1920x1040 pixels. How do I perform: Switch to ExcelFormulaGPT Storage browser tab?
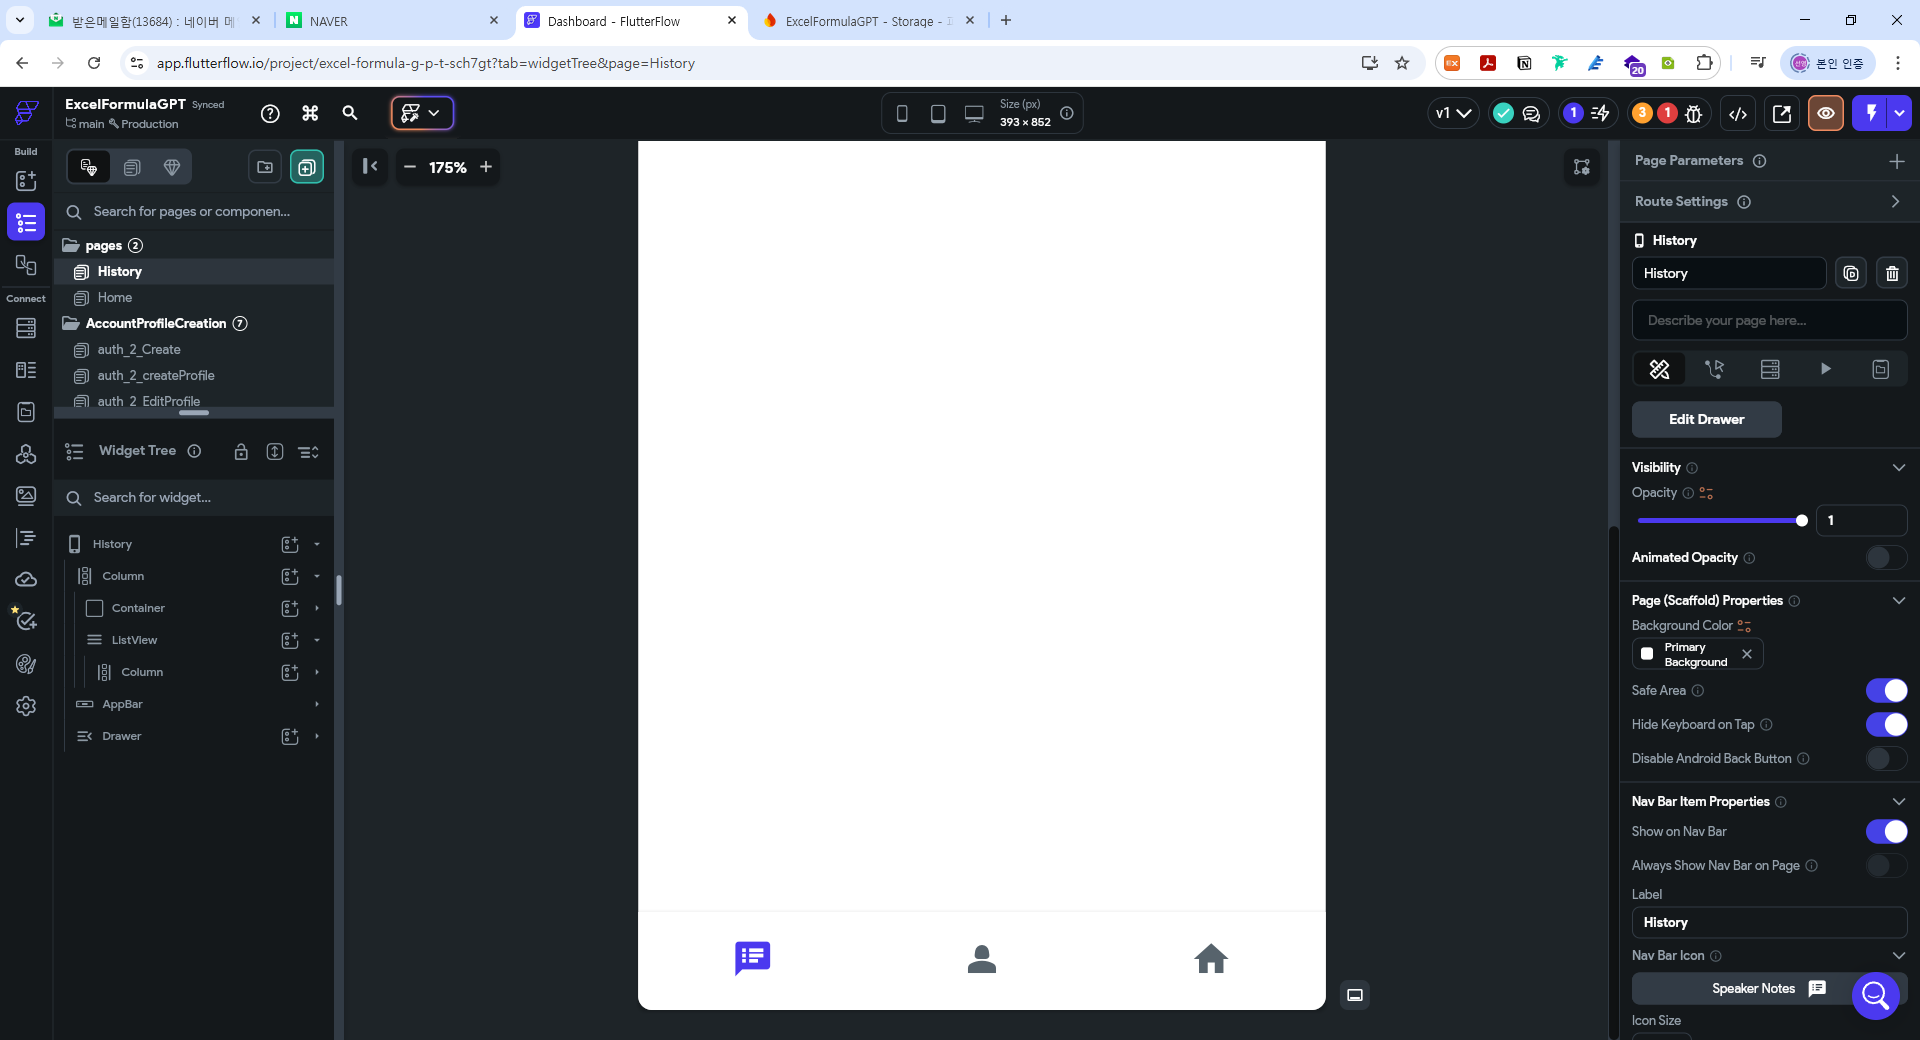868,21
